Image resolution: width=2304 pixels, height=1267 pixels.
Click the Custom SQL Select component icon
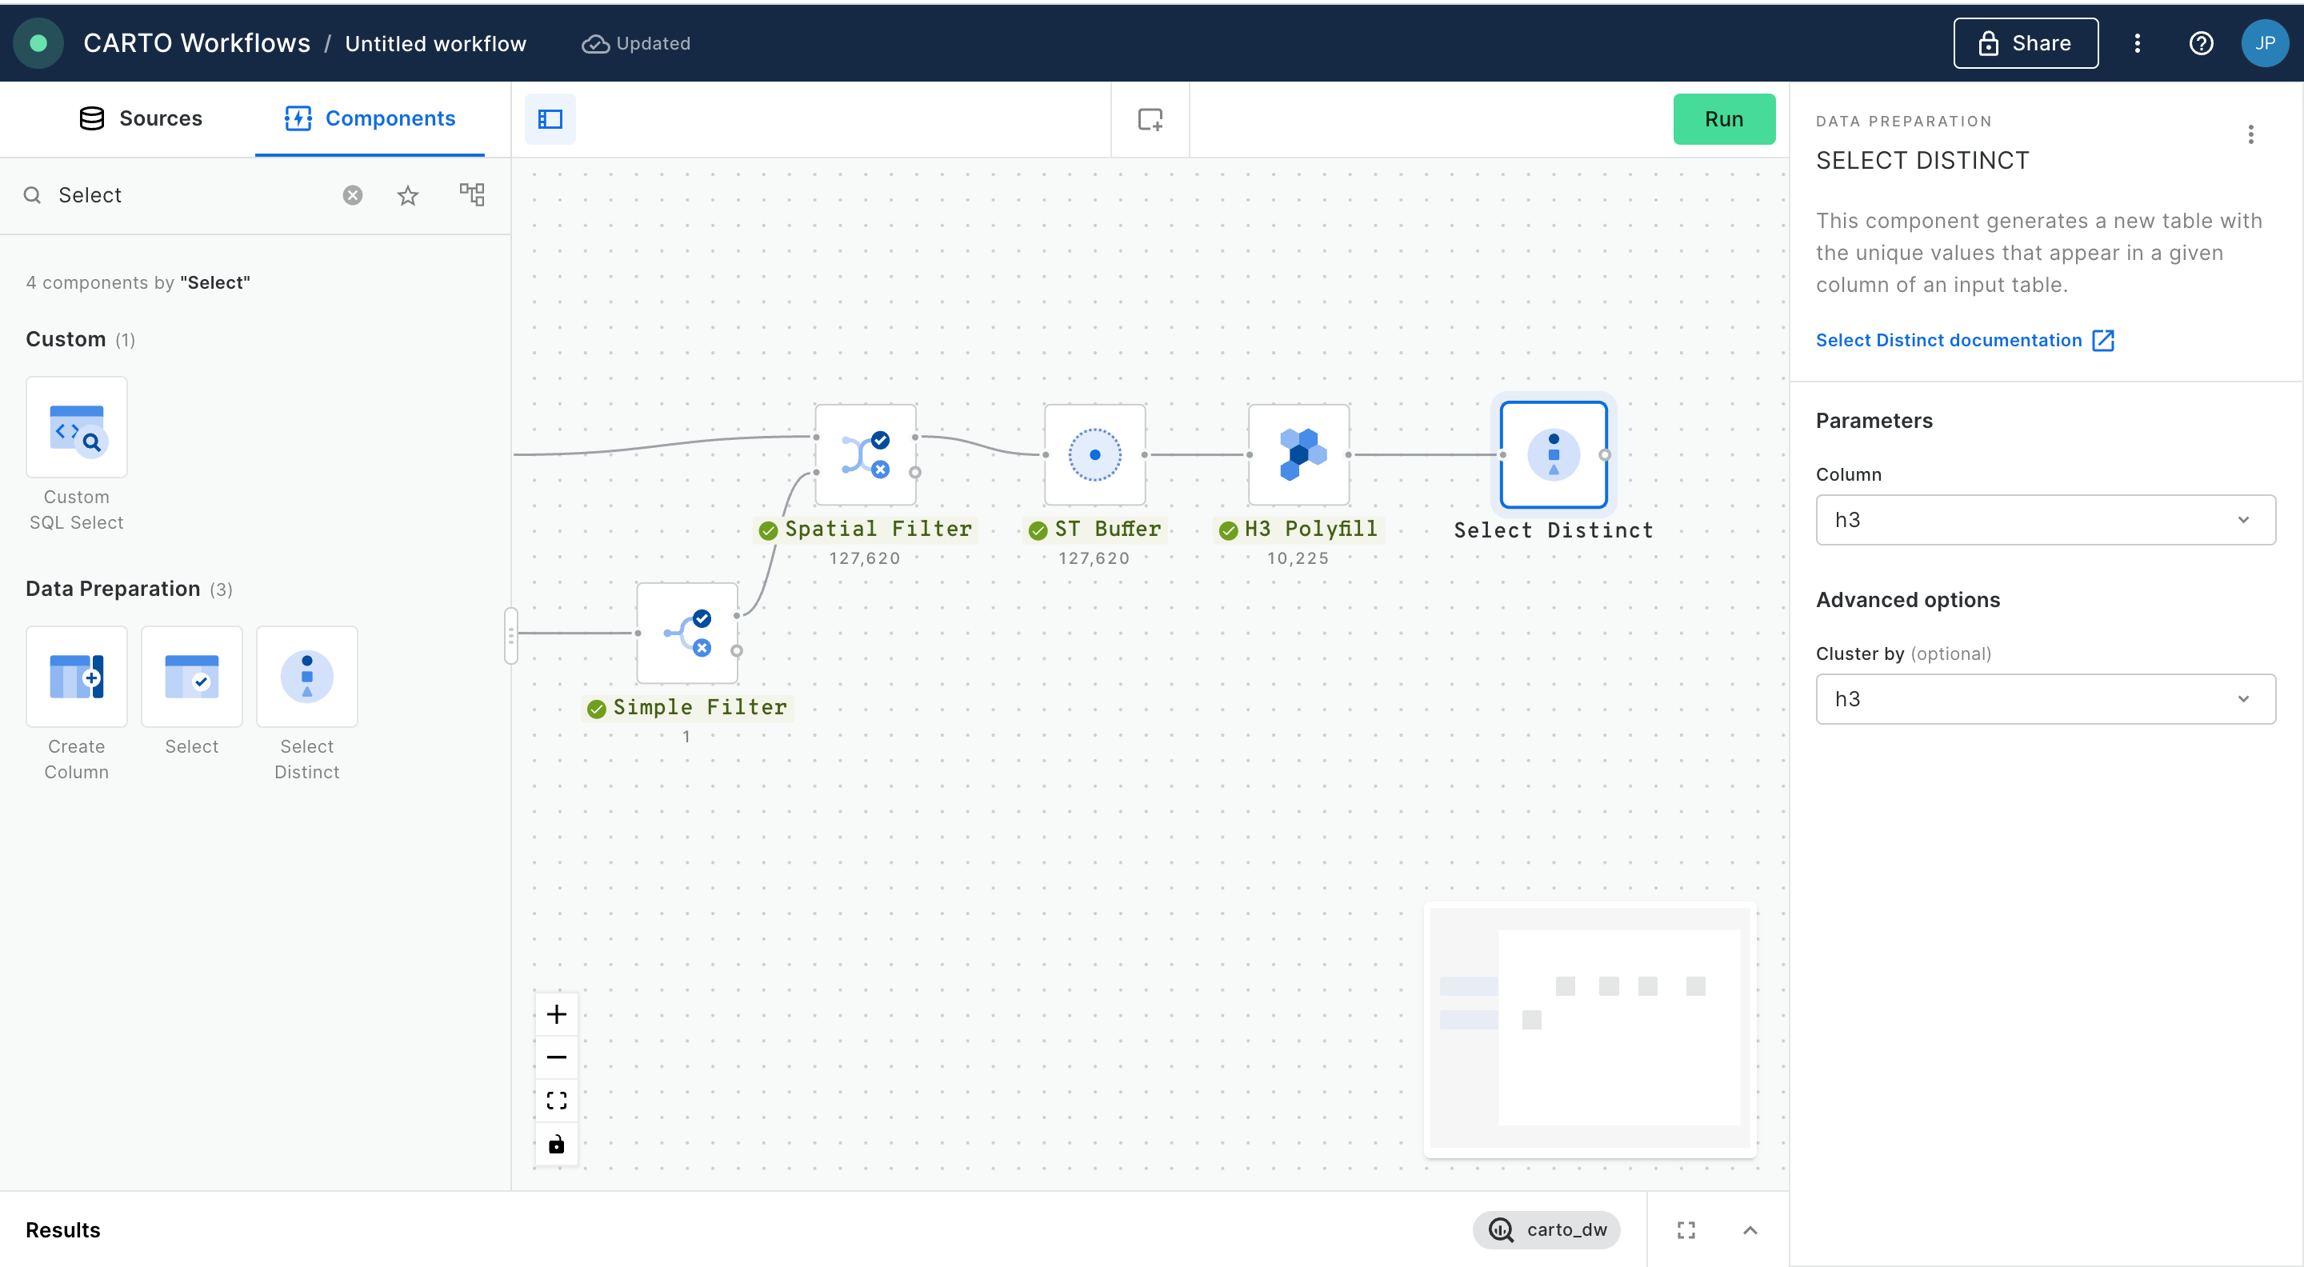point(76,427)
